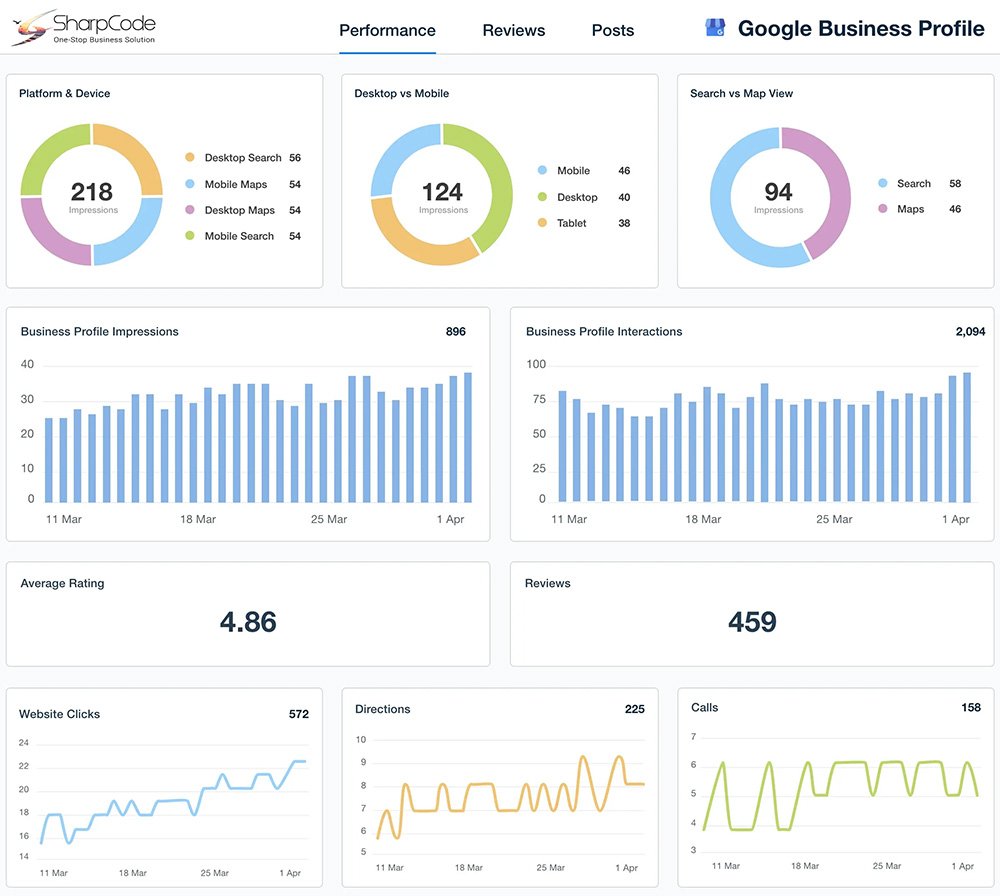The image size is (1000, 896).
Task: Click the 459 Reviews count
Action: point(752,622)
